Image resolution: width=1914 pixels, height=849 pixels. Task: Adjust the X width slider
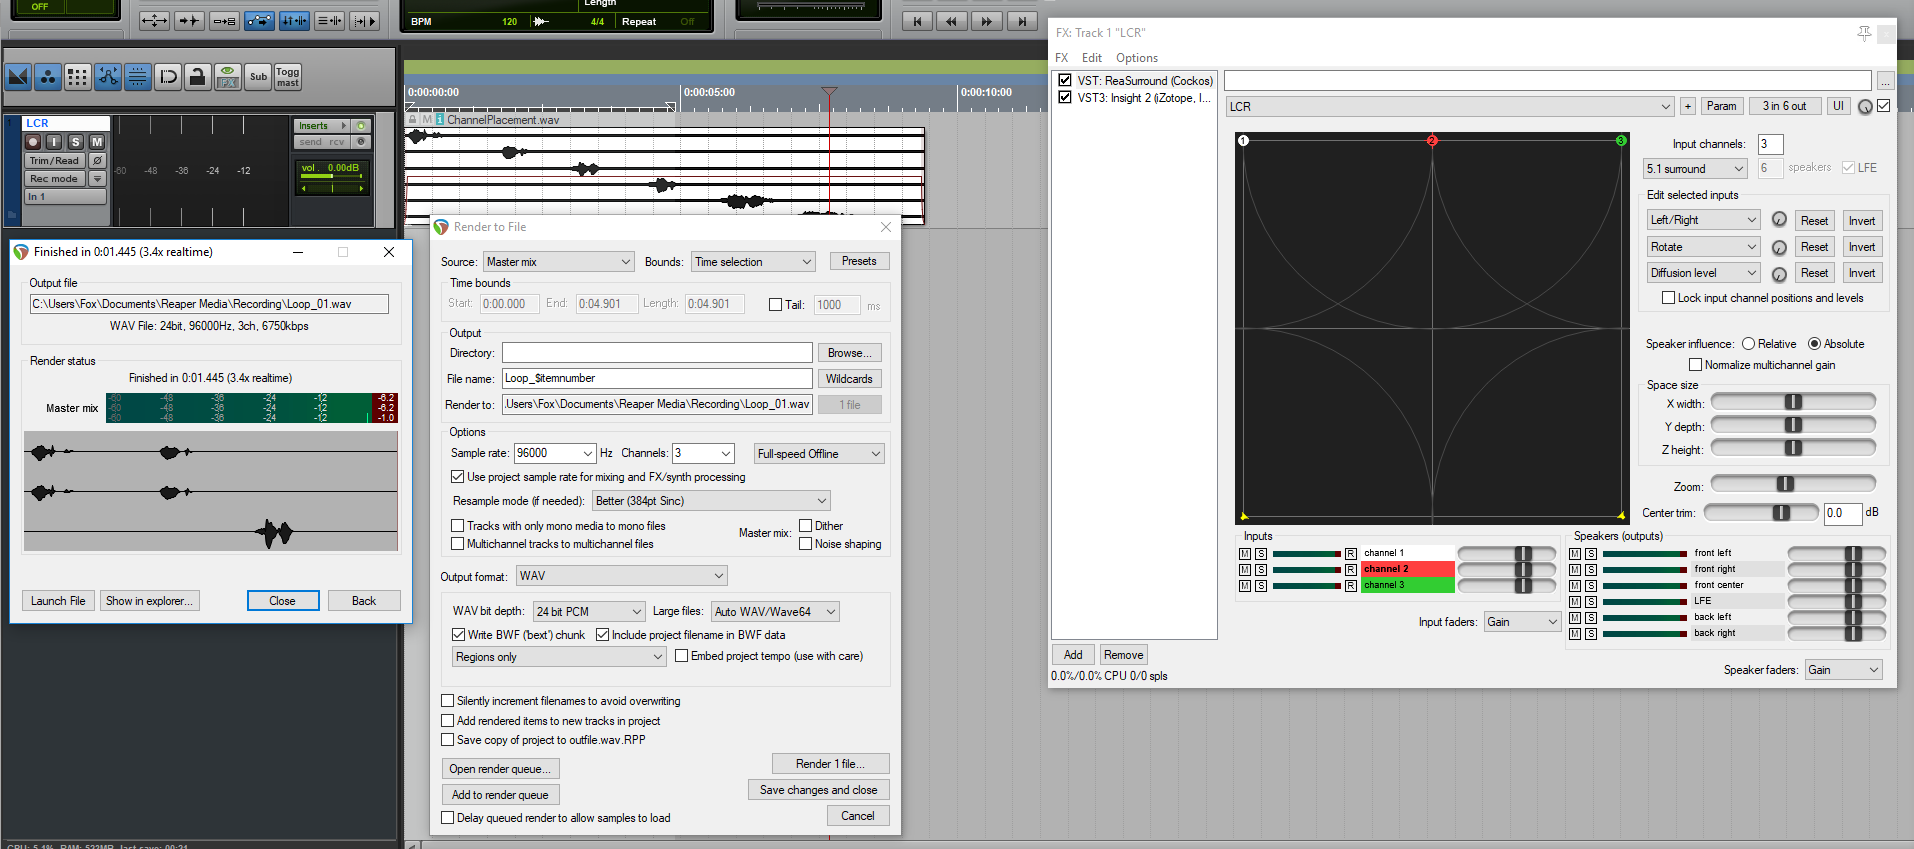(x=1793, y=402)
